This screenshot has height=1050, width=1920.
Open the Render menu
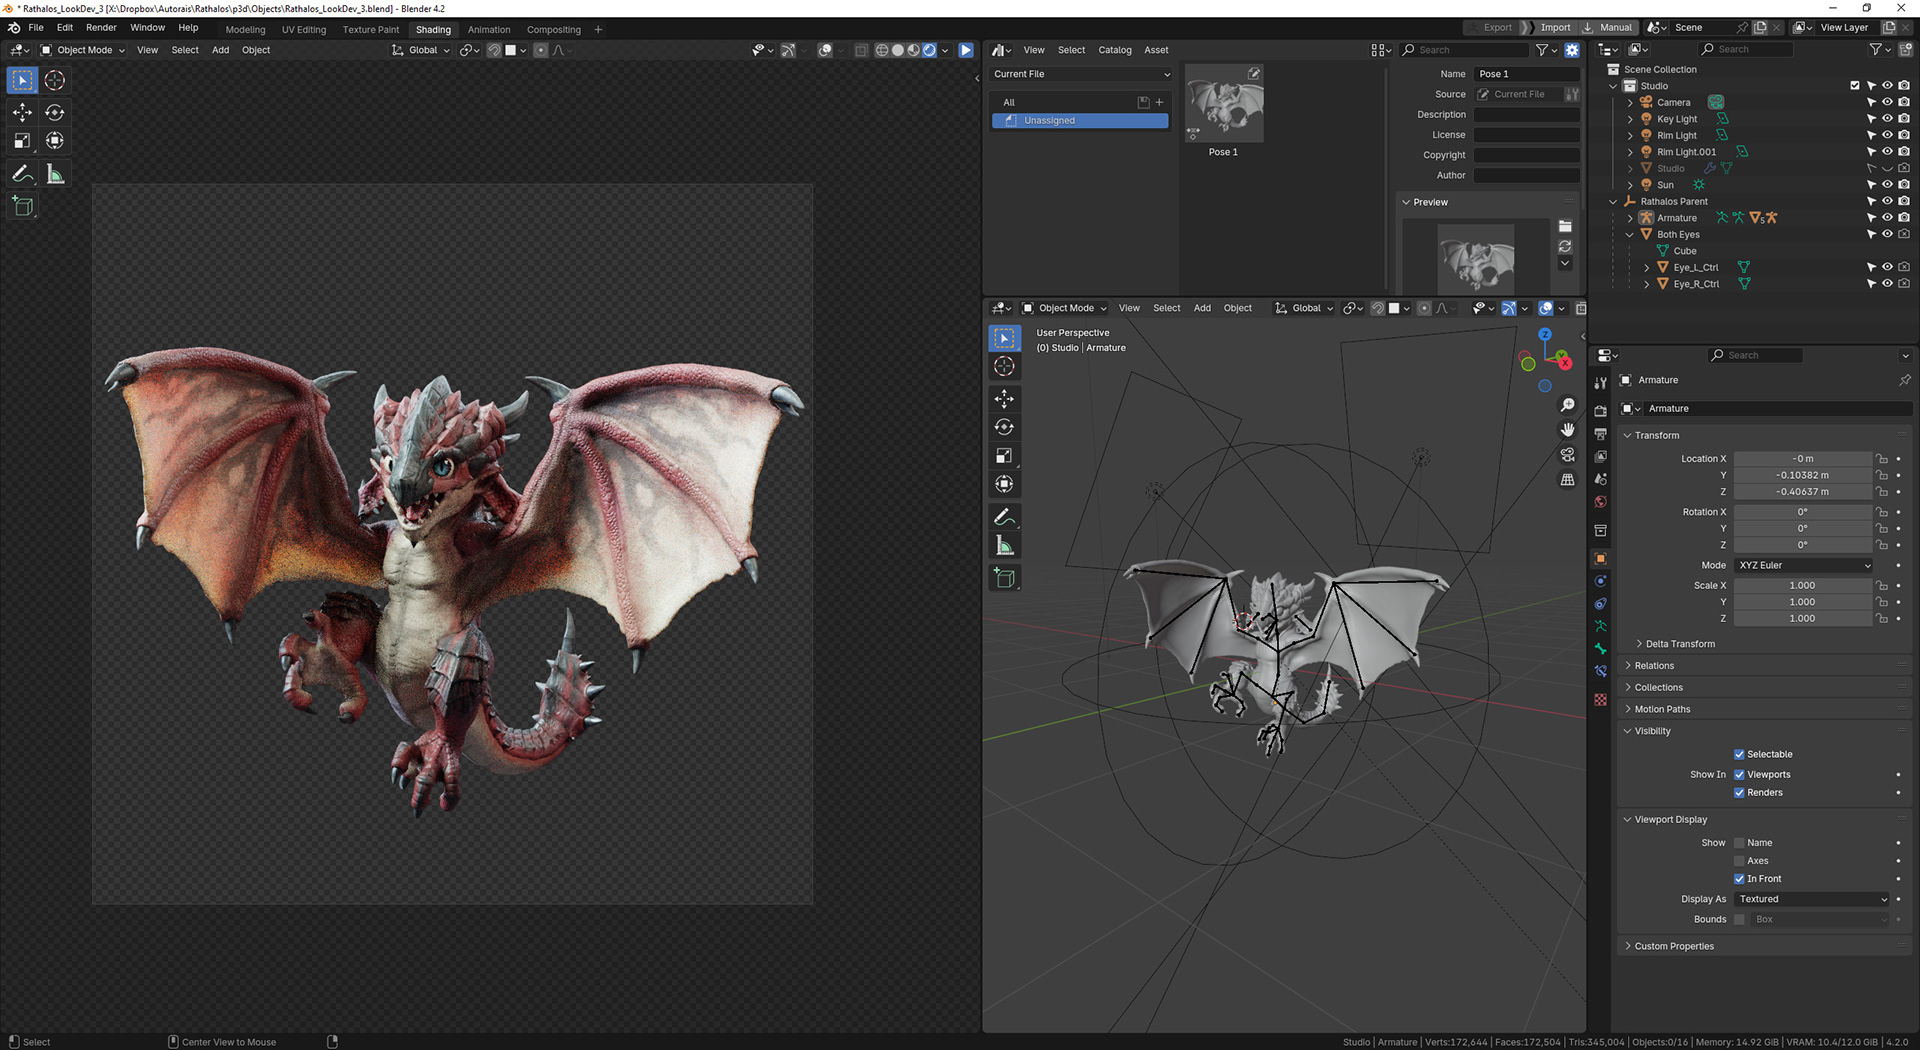point(101,28)
